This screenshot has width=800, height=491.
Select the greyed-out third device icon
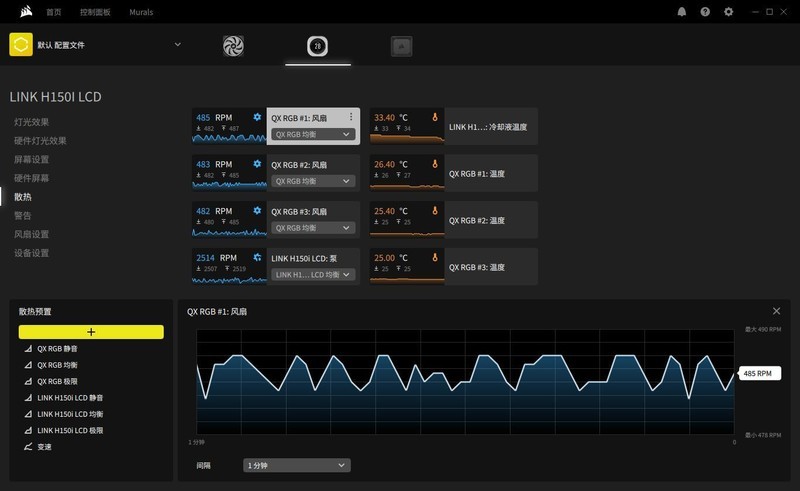point(402,46)
